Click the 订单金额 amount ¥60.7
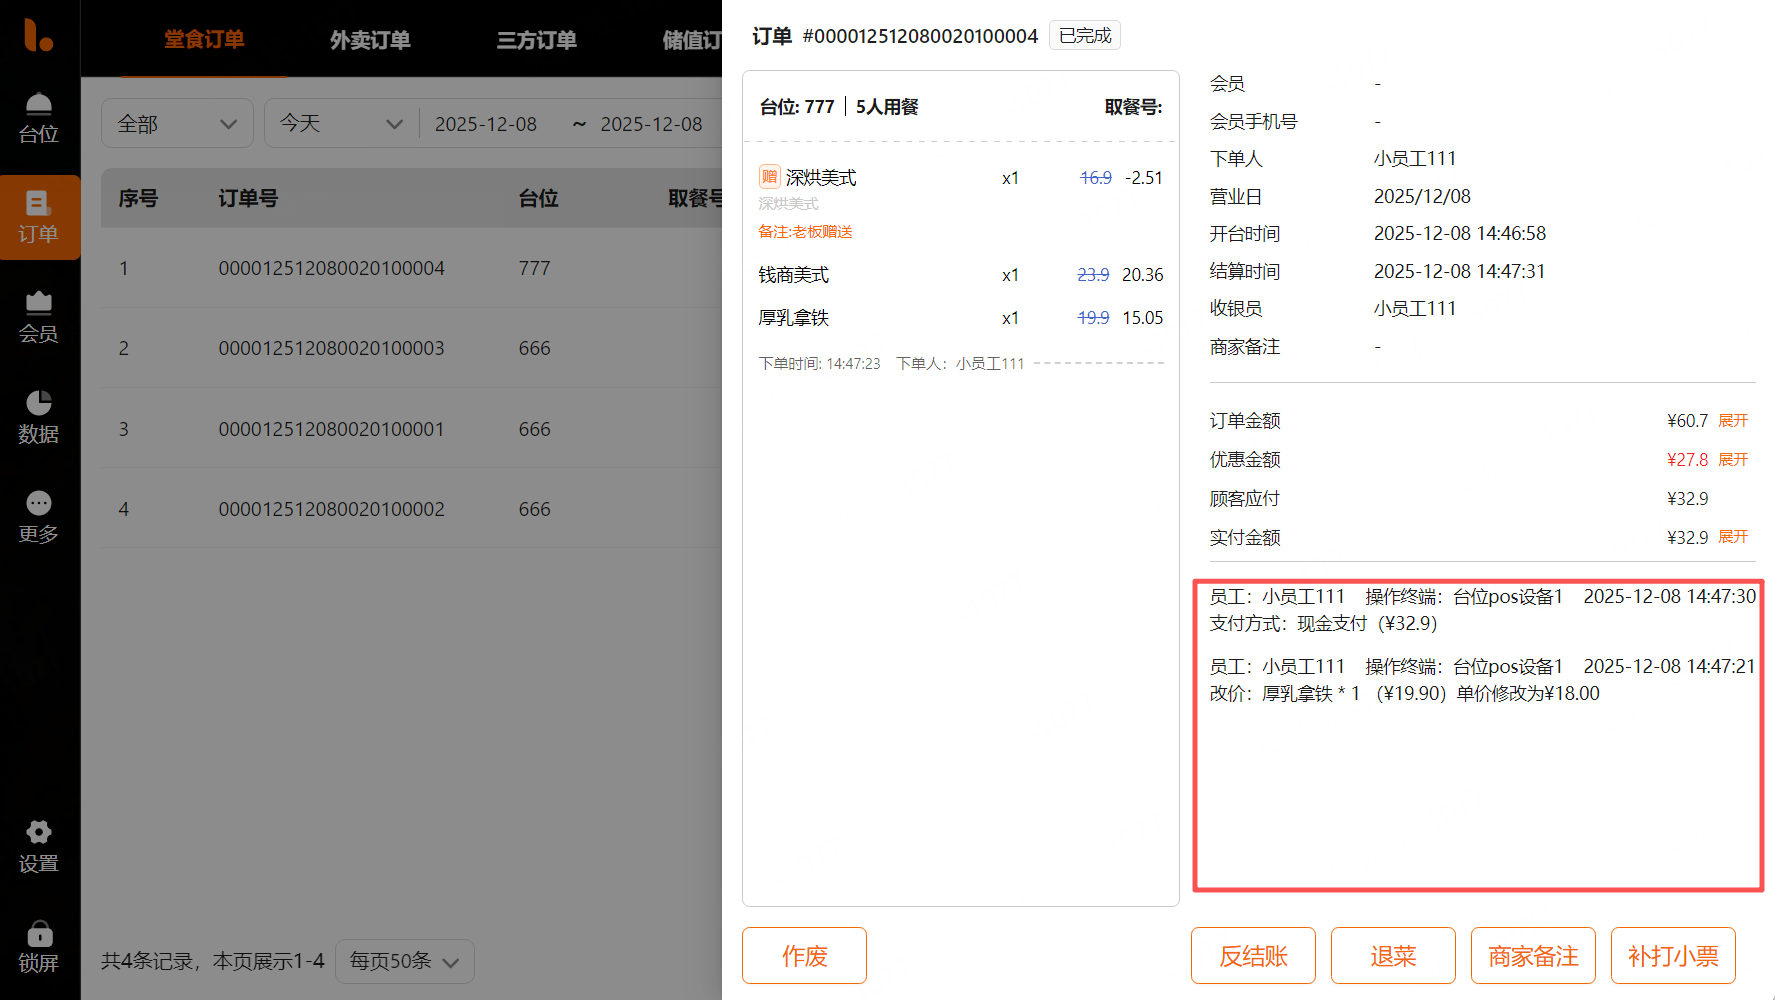Image resolution: width=1775 pixels, height=1000 pixels. click(1688, 421)
